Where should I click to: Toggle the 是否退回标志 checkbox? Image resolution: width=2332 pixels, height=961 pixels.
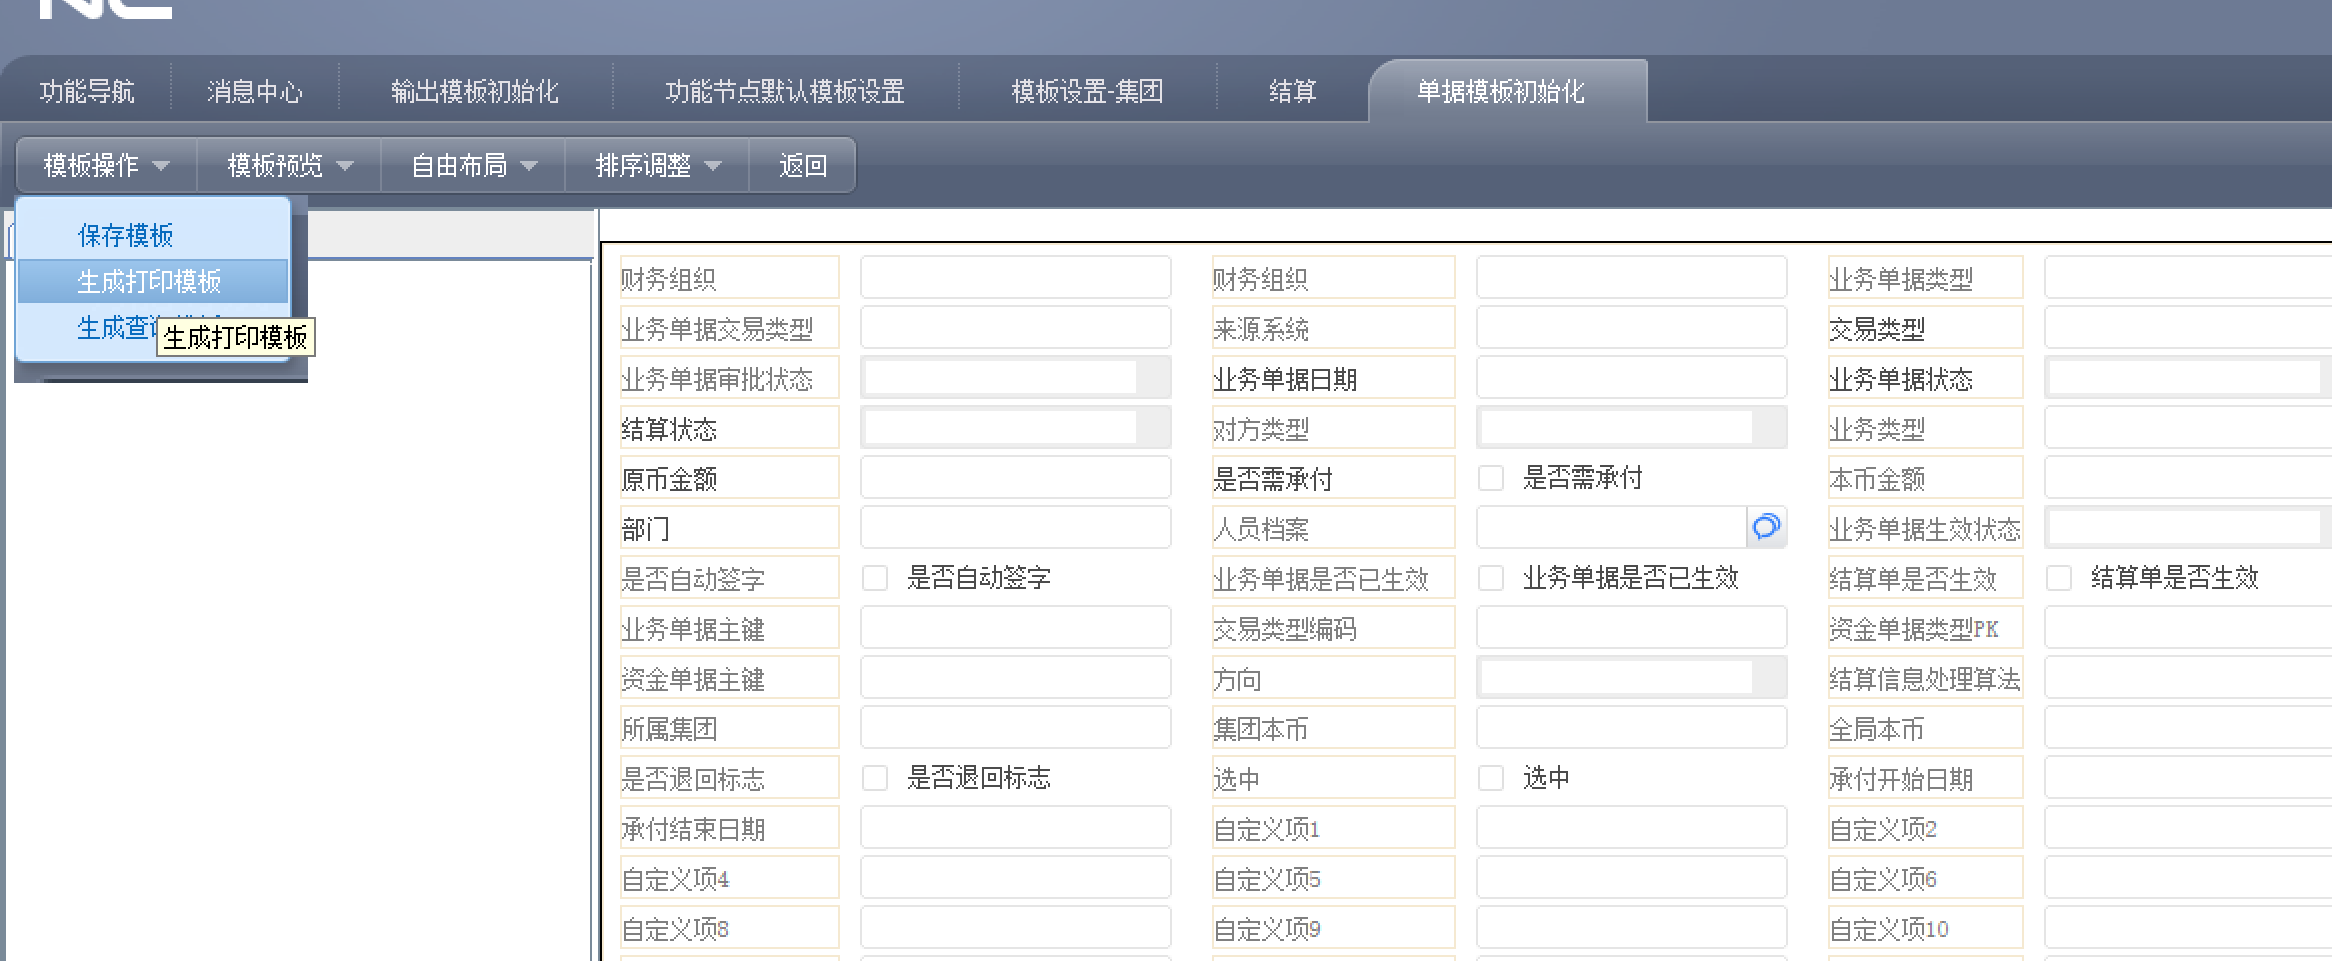[875, 778]
